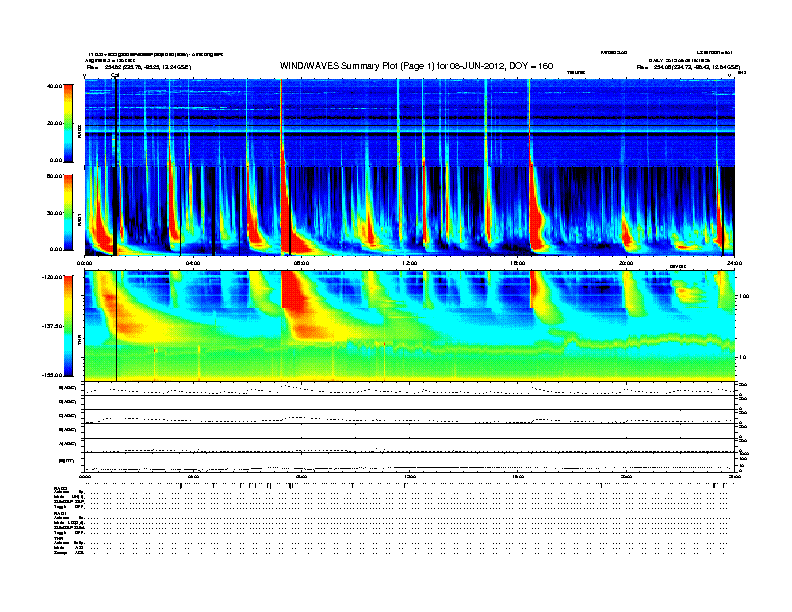Click the 10 frequency label right of TNR panel
Viewport: 792px width, 612px height.
[x=744, y=358]
